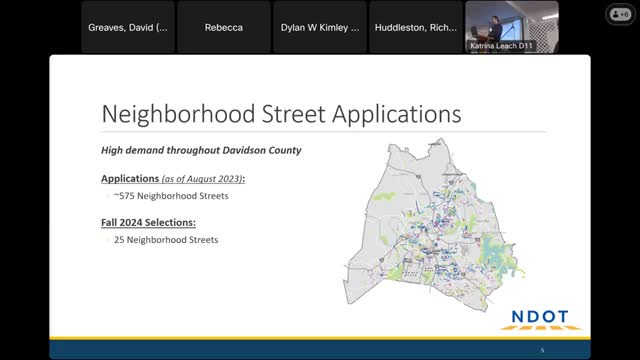Select the Dylan W Kimley participant tile
The image size is (640, 360).
[320, 27]
